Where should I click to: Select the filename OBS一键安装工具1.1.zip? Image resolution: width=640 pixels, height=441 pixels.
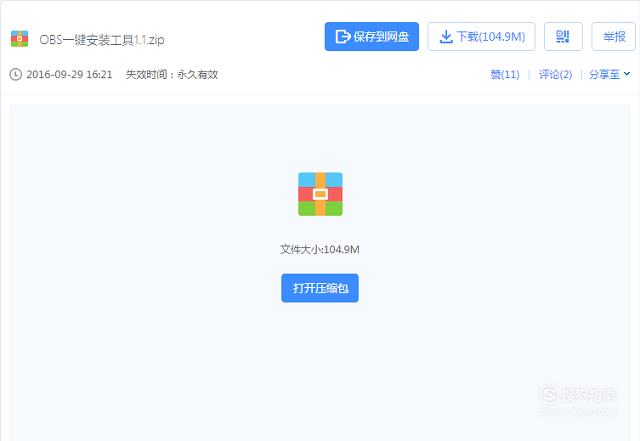coord(102,40)
